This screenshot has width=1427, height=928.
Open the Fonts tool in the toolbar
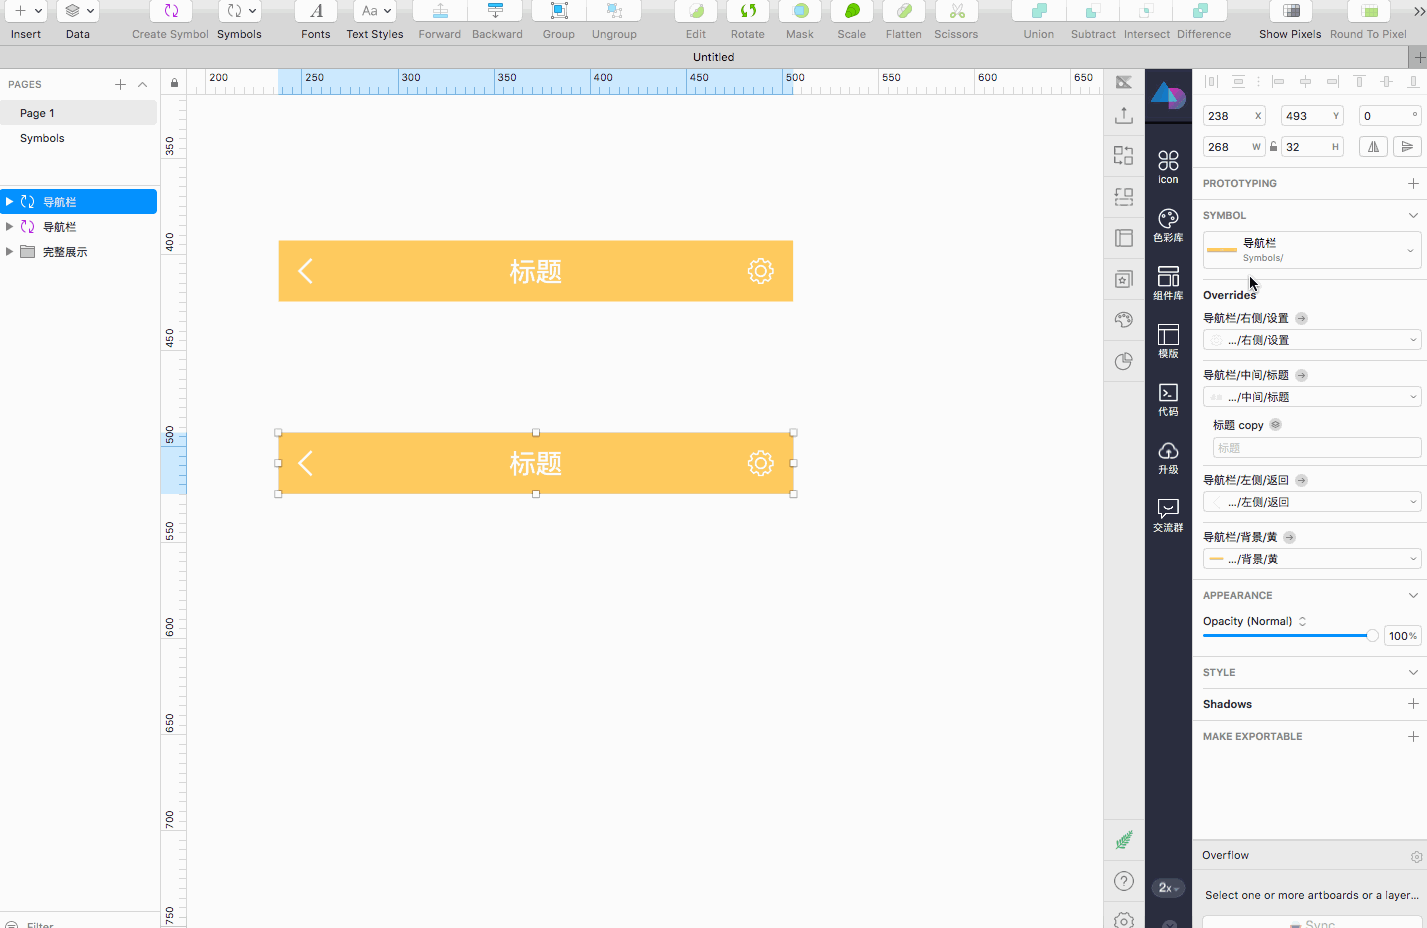[x=316, y=11]
